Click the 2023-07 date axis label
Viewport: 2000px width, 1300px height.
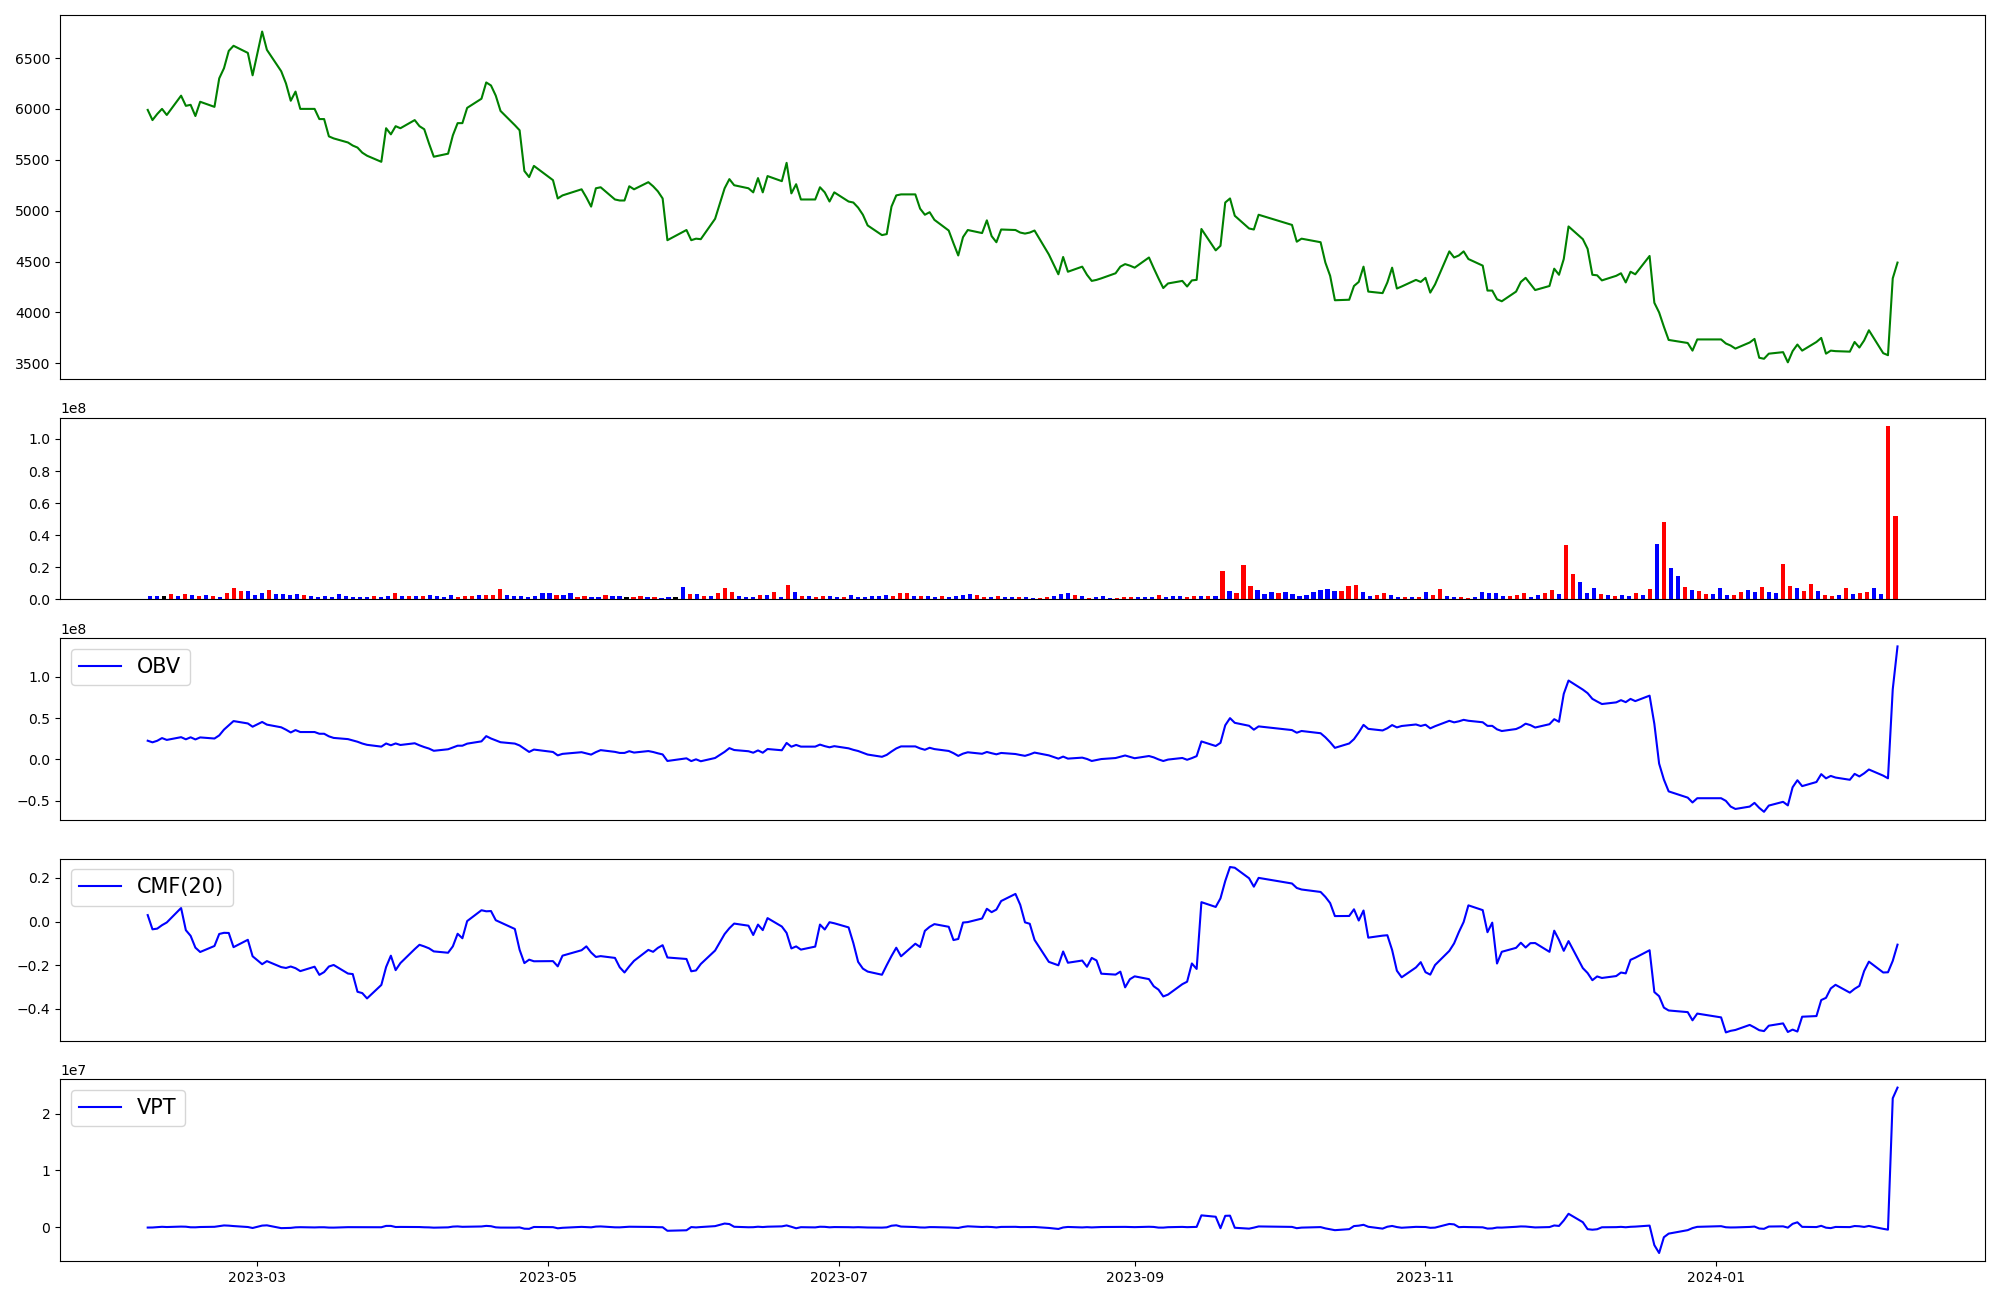pos(838,1277)
